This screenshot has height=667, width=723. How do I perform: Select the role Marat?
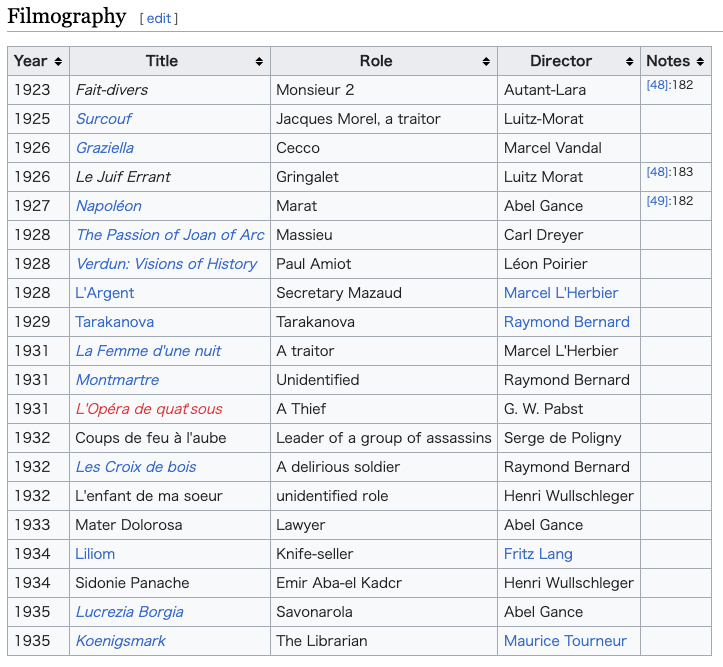point(296,206)
